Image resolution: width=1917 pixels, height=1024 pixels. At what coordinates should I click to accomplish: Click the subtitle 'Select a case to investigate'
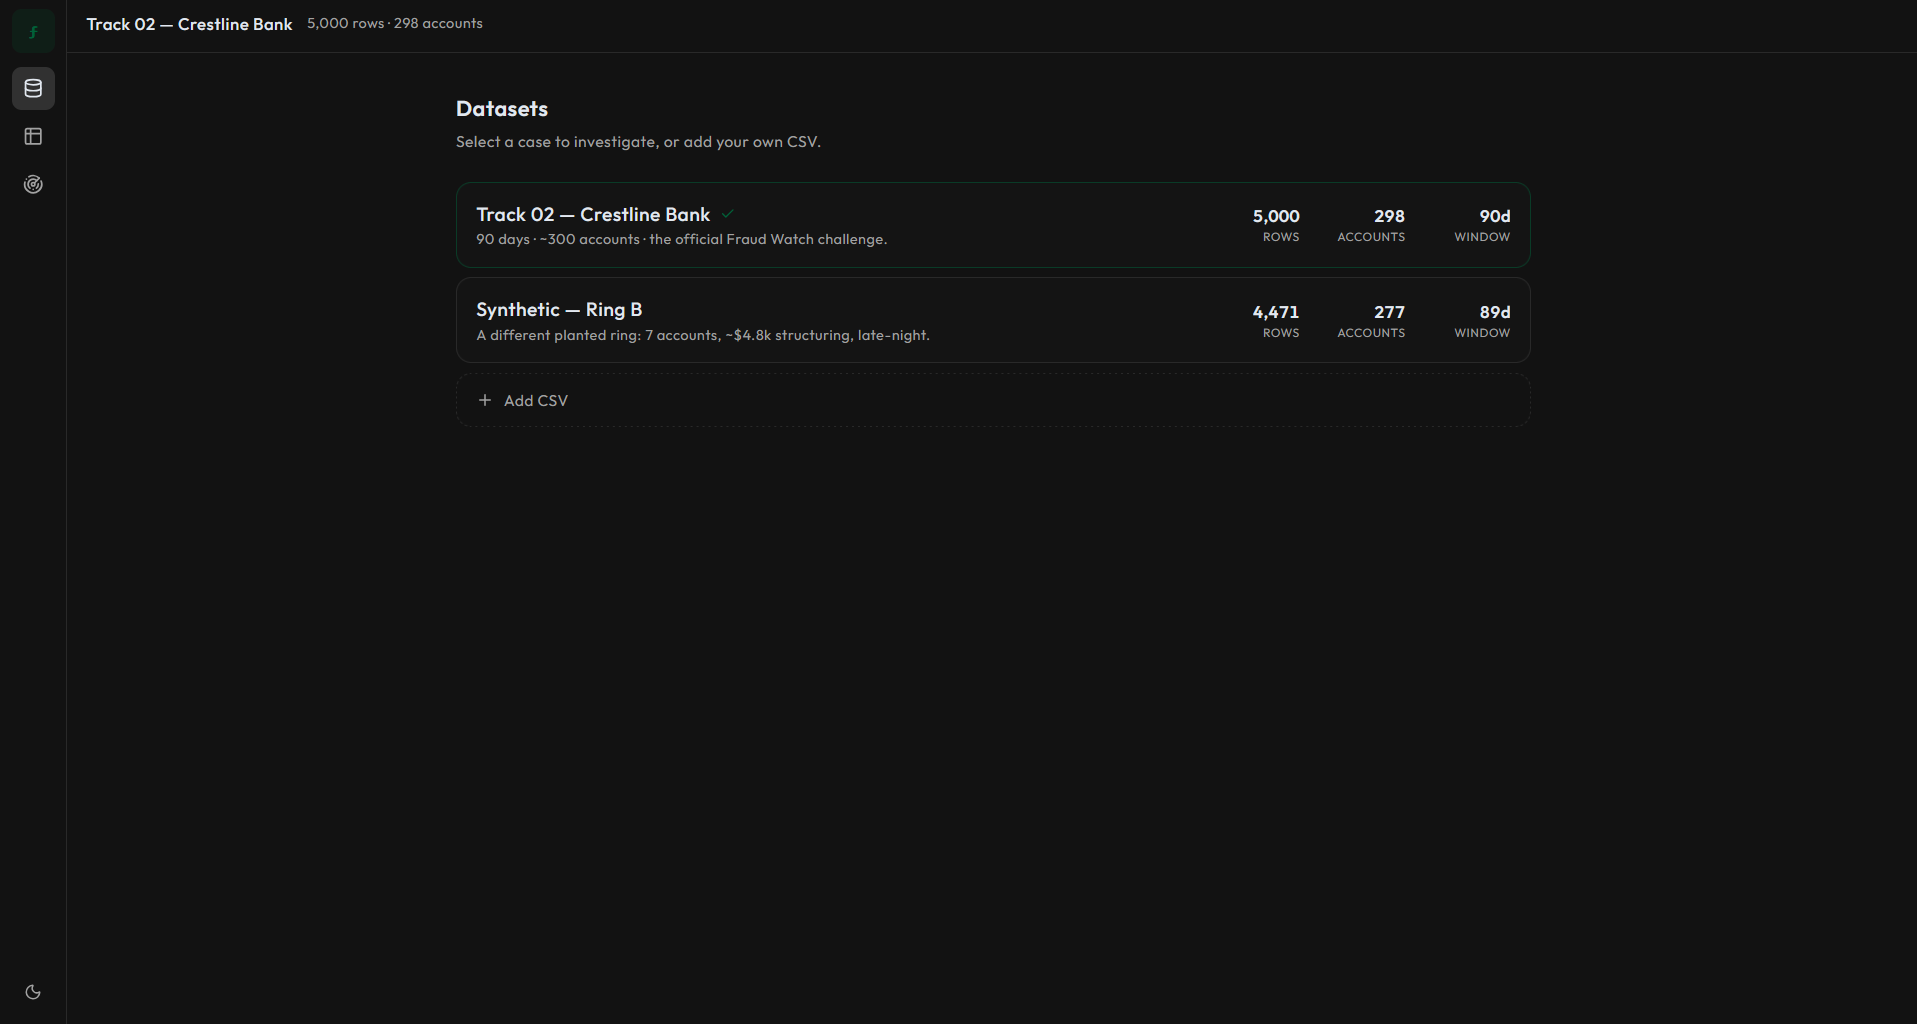pos(638,142)
